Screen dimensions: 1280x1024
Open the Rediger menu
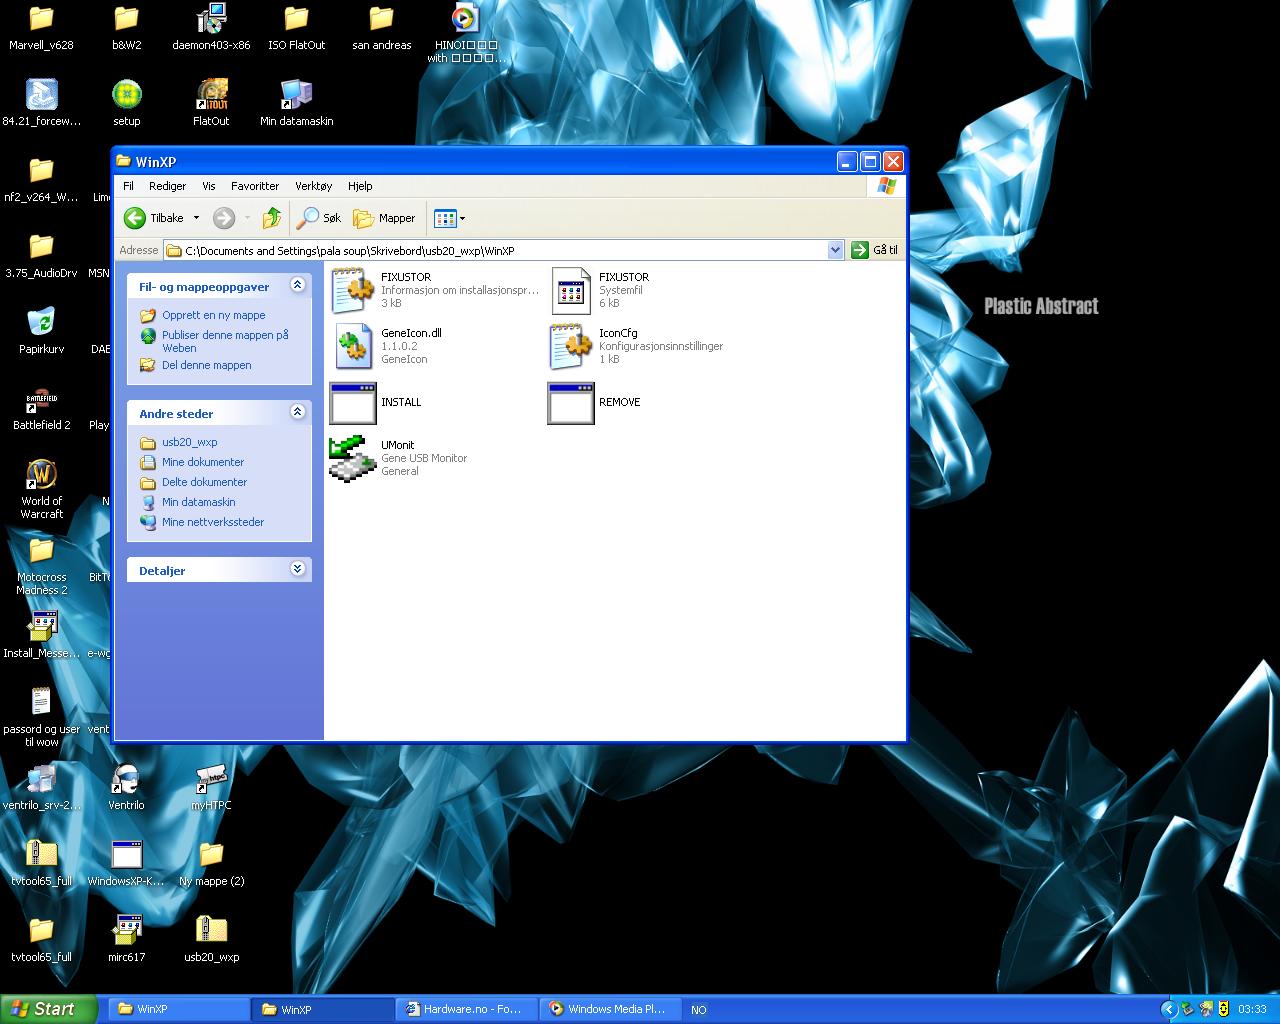(x=167, y=186)
